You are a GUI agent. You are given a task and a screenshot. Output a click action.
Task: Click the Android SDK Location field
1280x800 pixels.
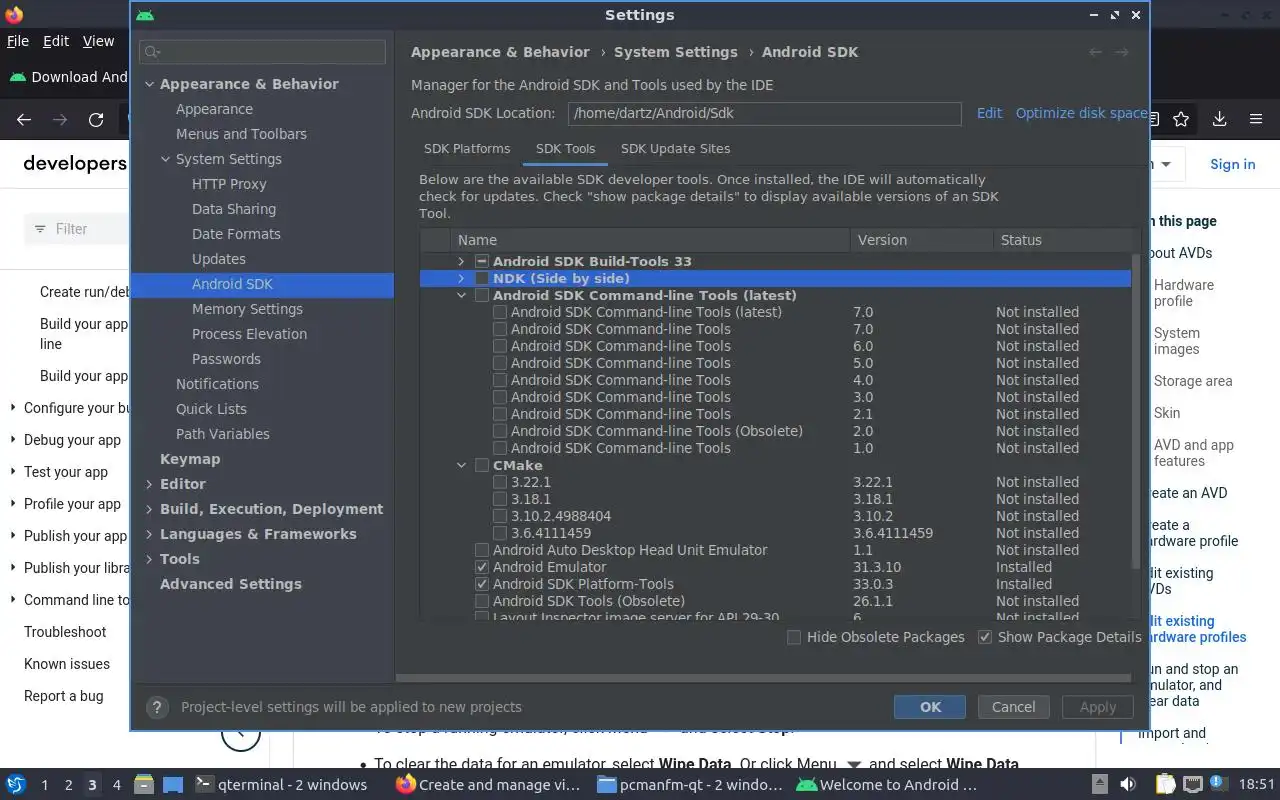click(764, 113)
